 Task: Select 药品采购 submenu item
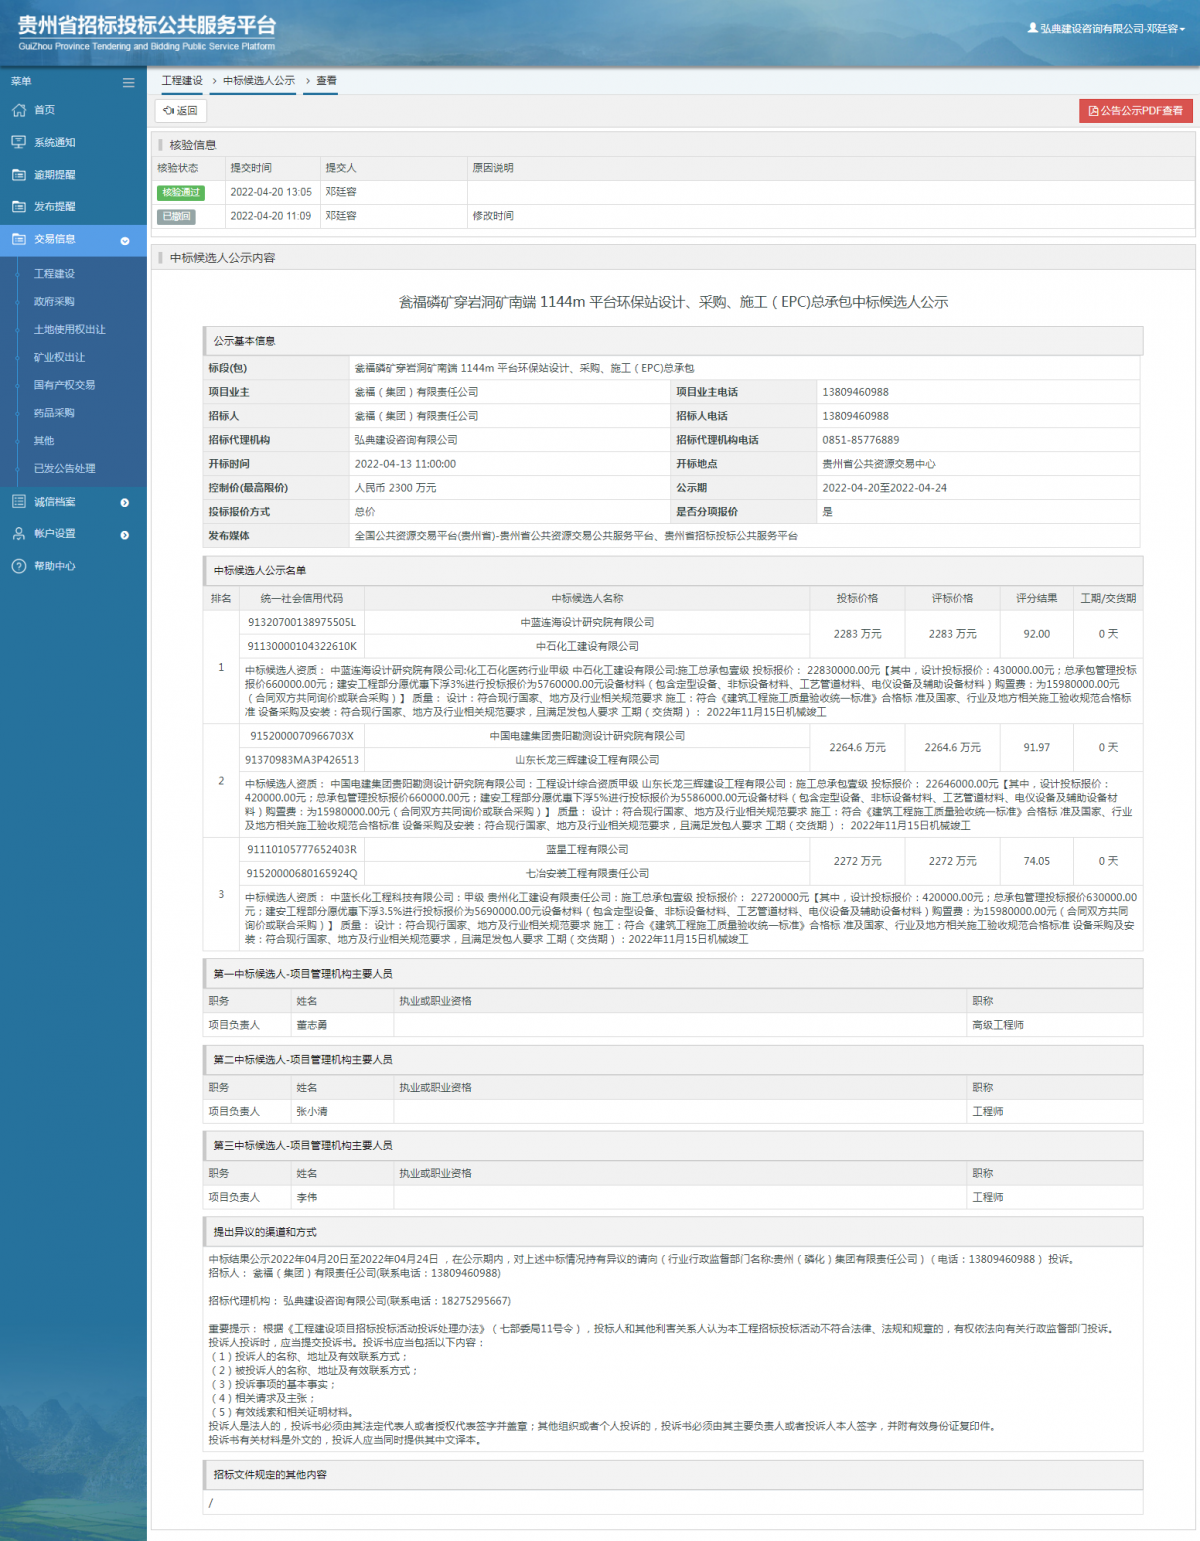[x=54, y=412]
